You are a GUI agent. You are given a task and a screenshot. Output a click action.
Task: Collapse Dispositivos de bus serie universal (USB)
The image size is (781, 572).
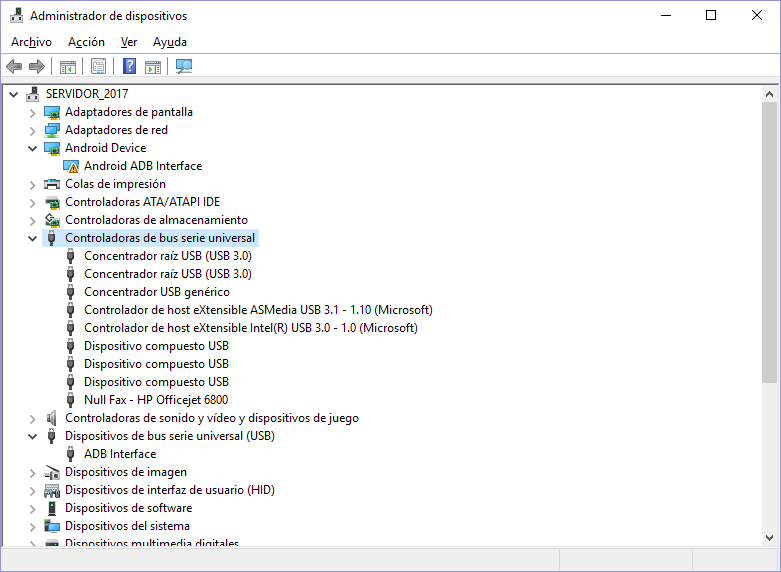32,436
